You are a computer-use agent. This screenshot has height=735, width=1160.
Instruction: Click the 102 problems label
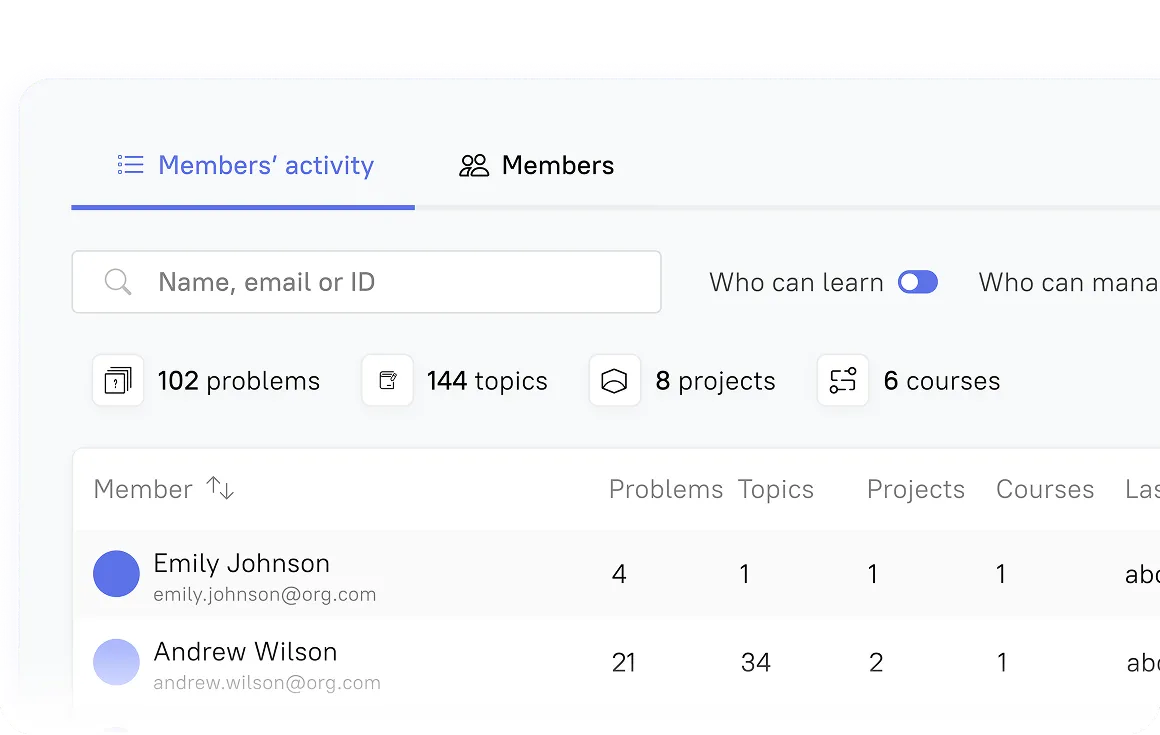pyautogui.click(x=239, y=381)
